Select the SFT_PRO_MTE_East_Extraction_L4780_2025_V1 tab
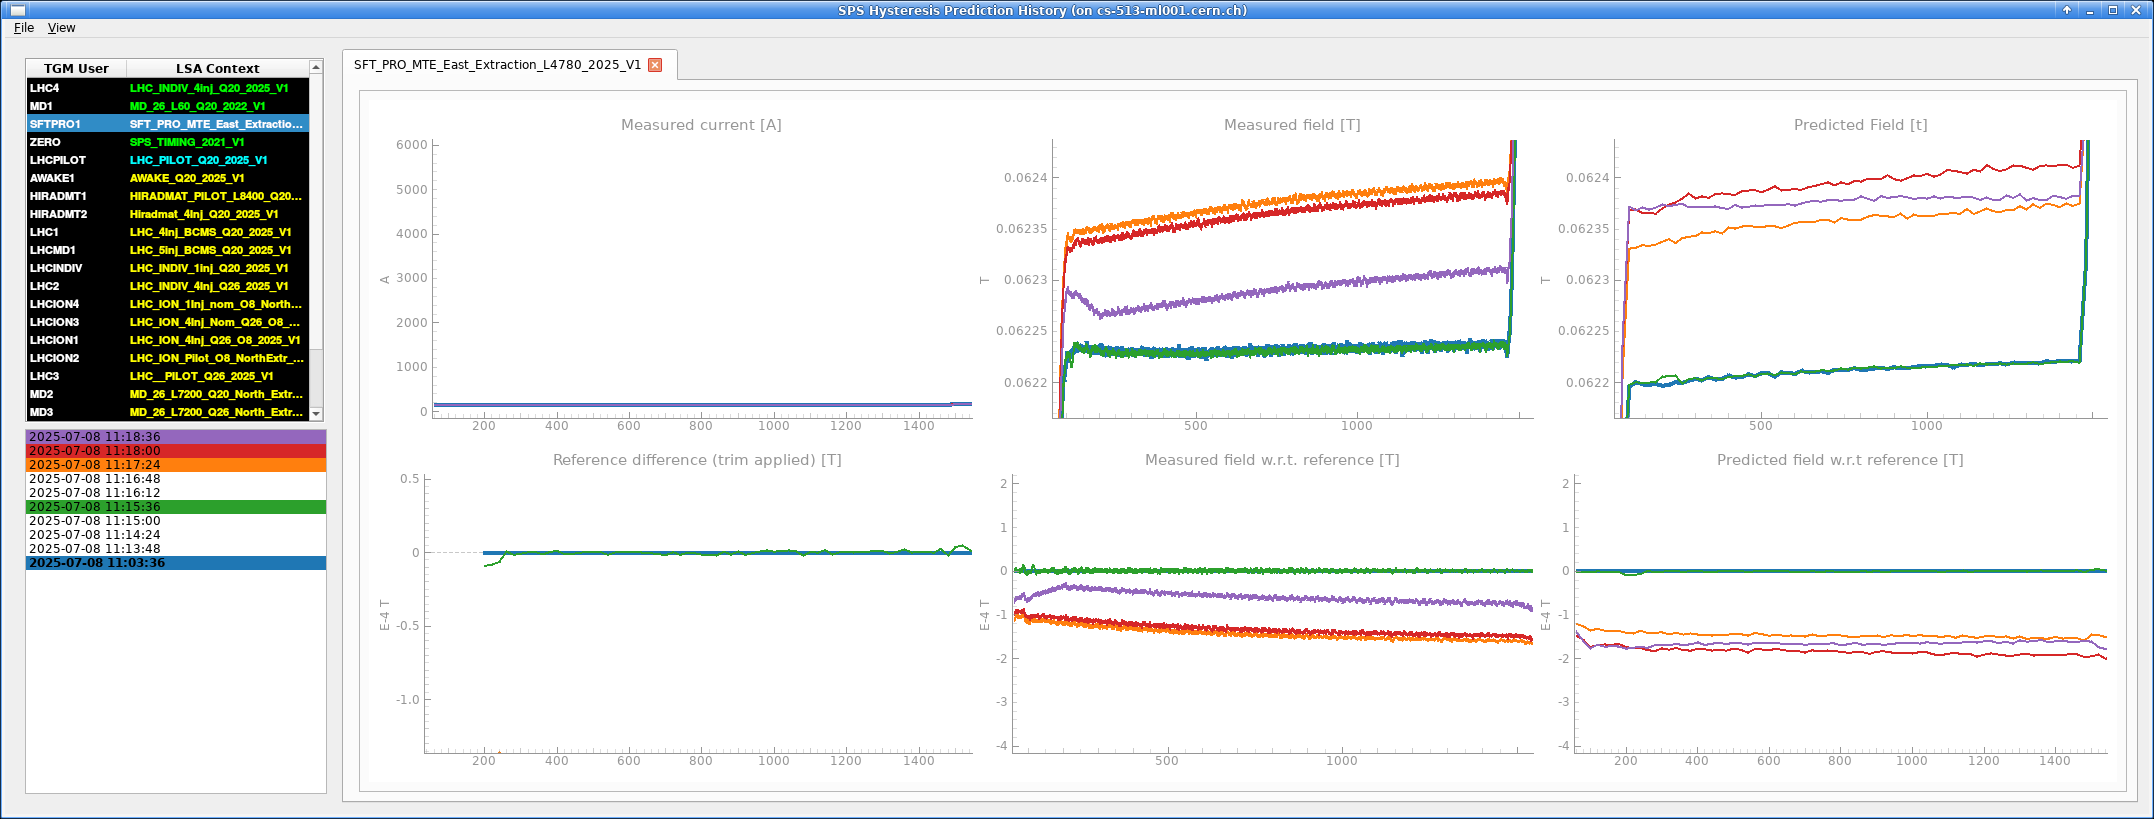 coord(497,65)
